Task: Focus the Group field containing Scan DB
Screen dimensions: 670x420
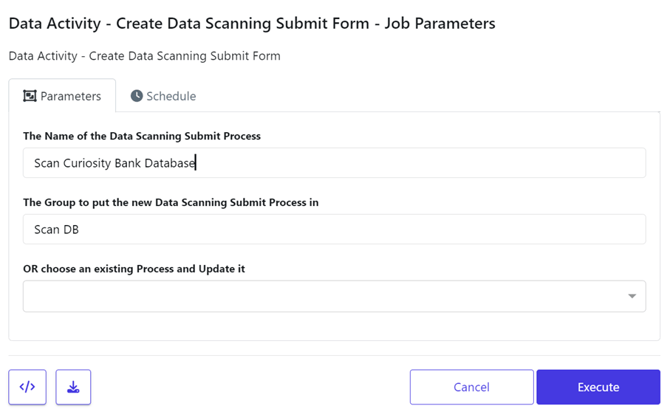Action: 334,229
